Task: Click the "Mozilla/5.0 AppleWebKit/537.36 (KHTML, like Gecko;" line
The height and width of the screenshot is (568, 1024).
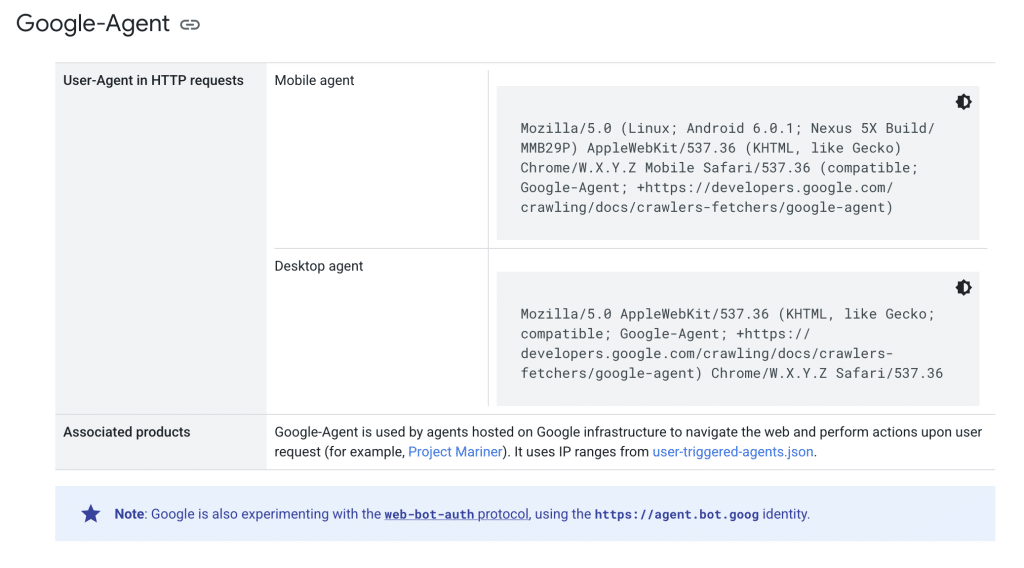Action: click(727, 314)
